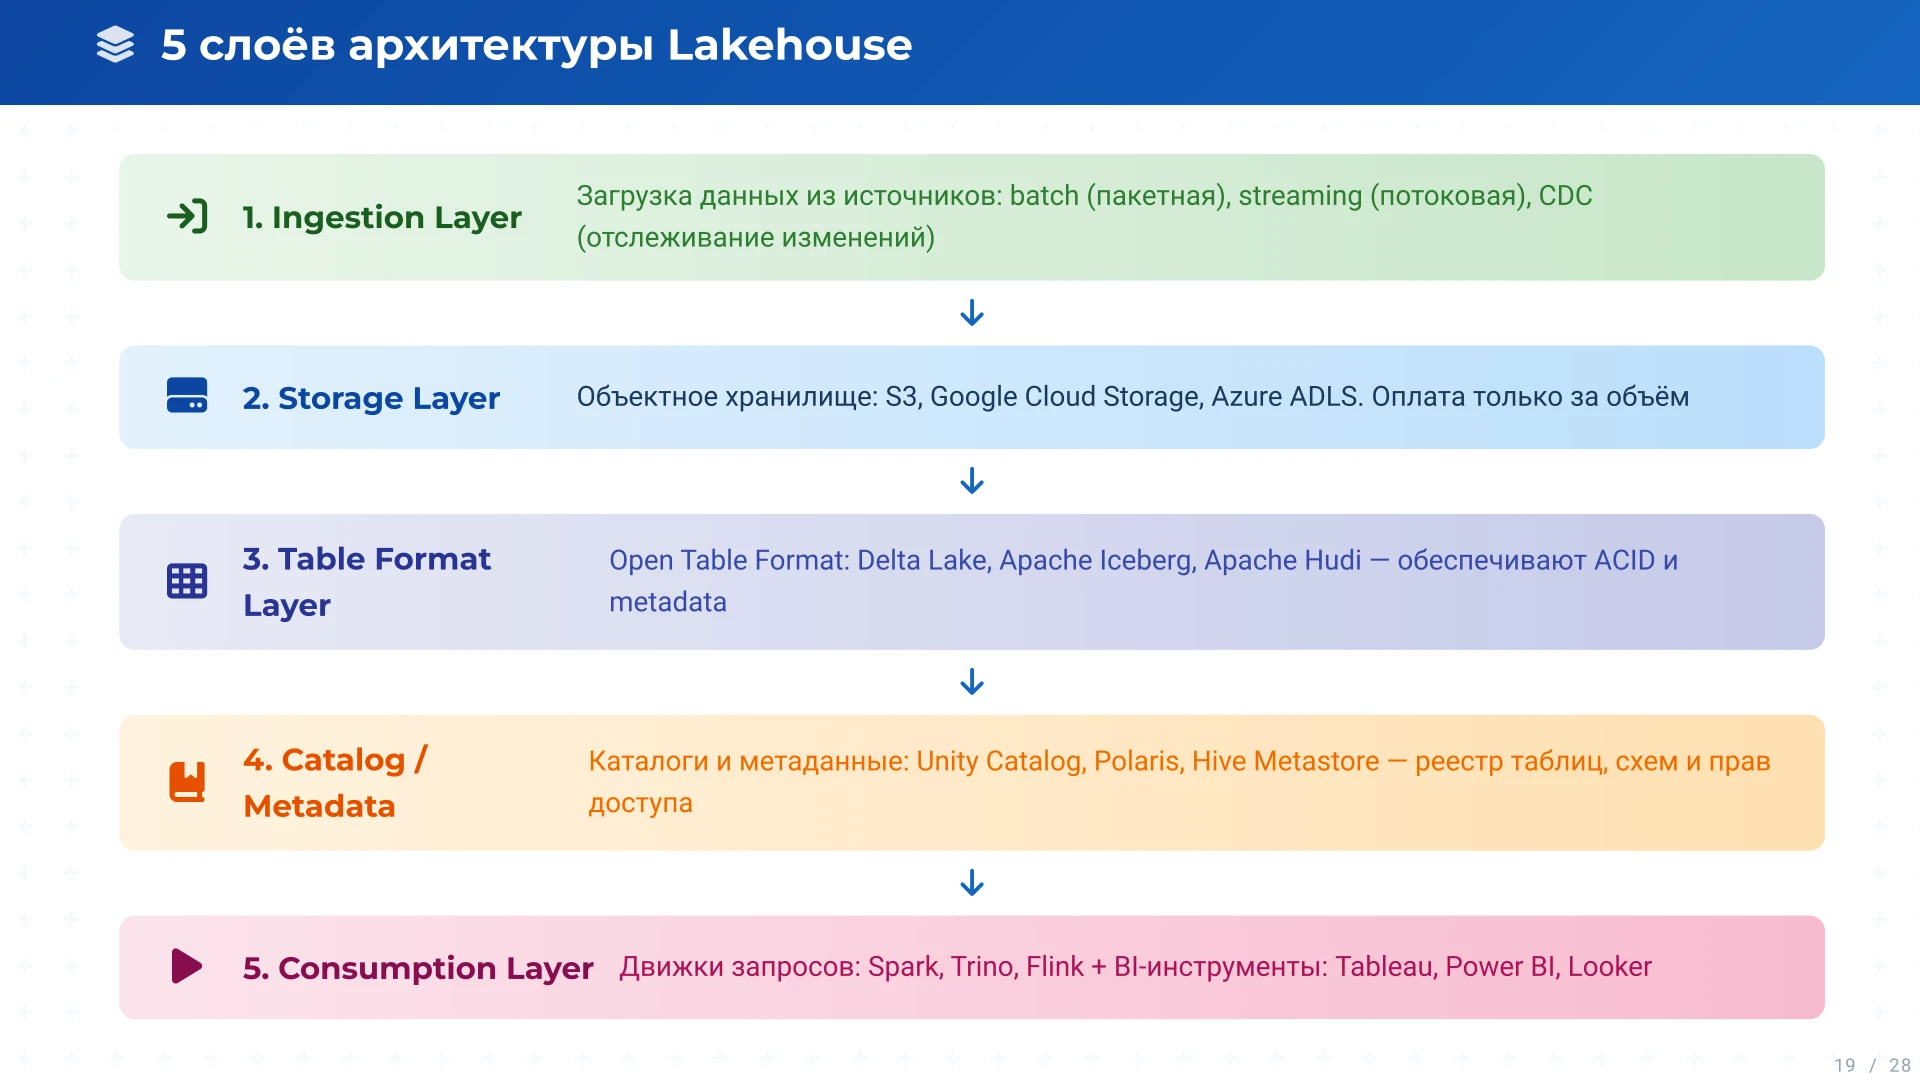Viewport: 1920px width, 1080px height.
Task: Click the Storage Layer server icon
Action: click(x=187, y=396)
